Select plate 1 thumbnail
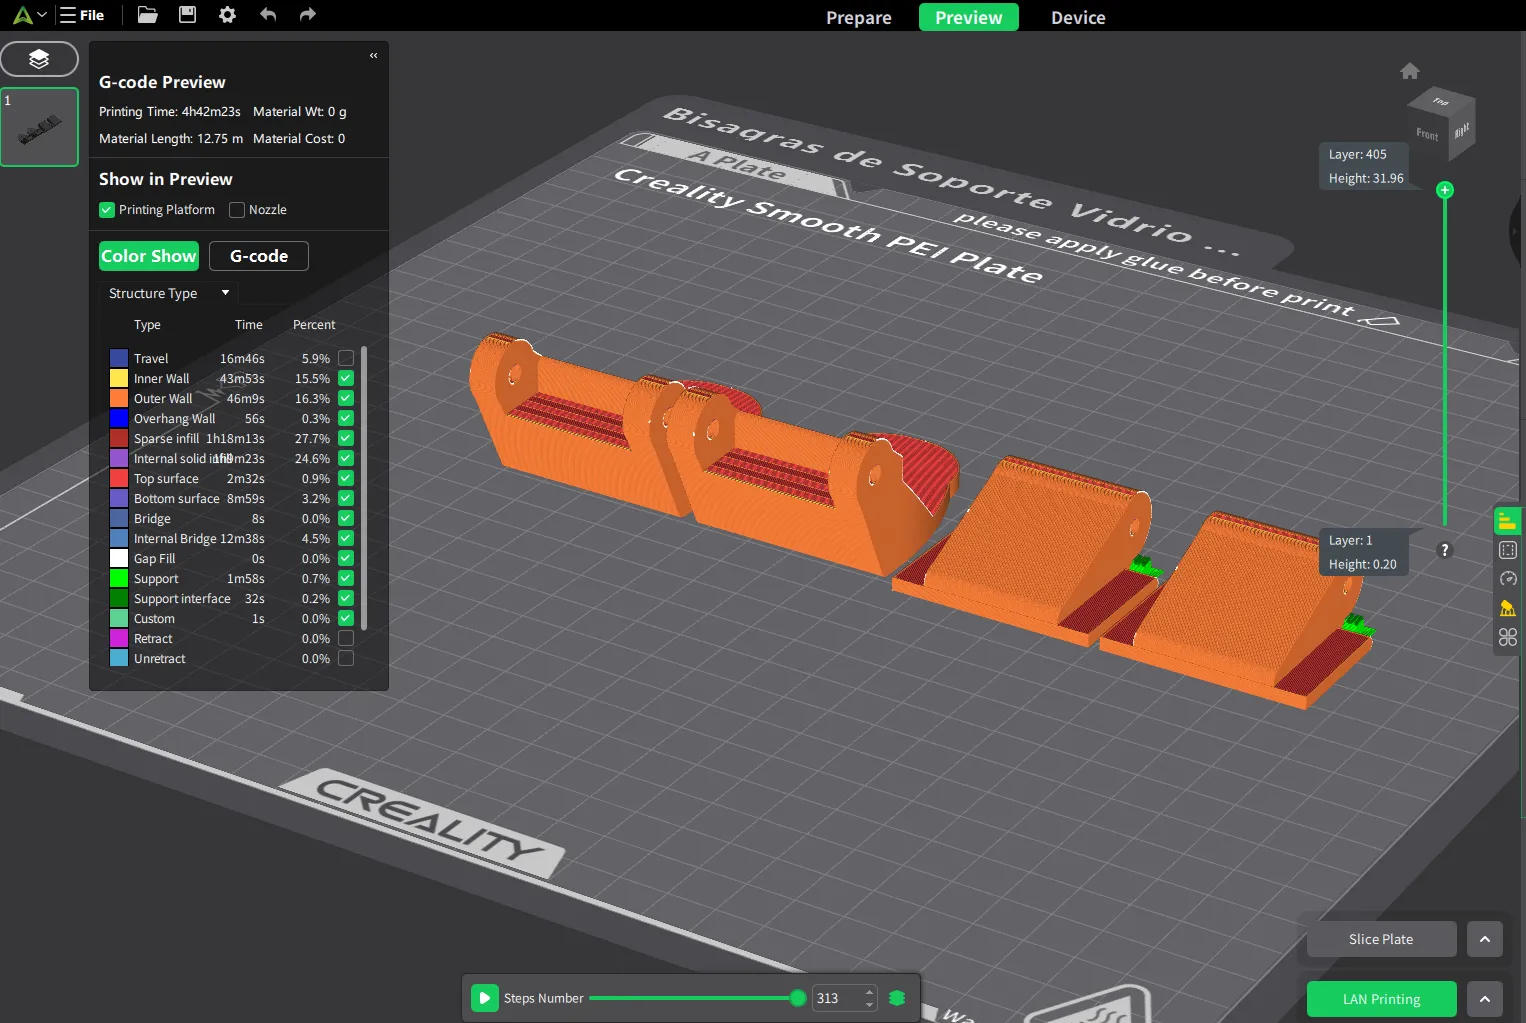Screen dimensions: 1526x1023 point(40,127)
